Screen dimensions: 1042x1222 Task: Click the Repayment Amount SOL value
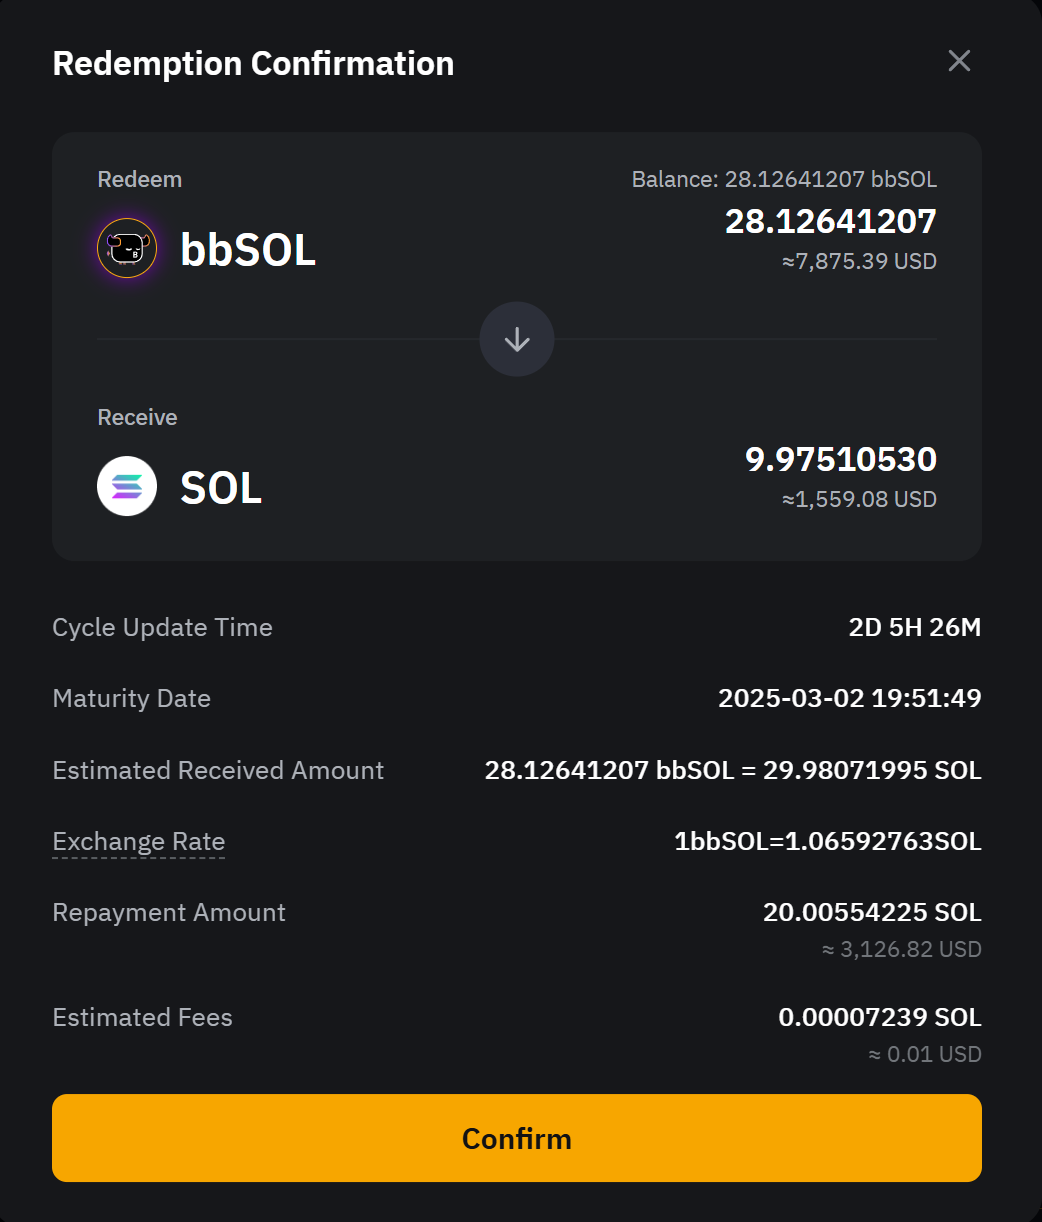(x=871, y=912)
